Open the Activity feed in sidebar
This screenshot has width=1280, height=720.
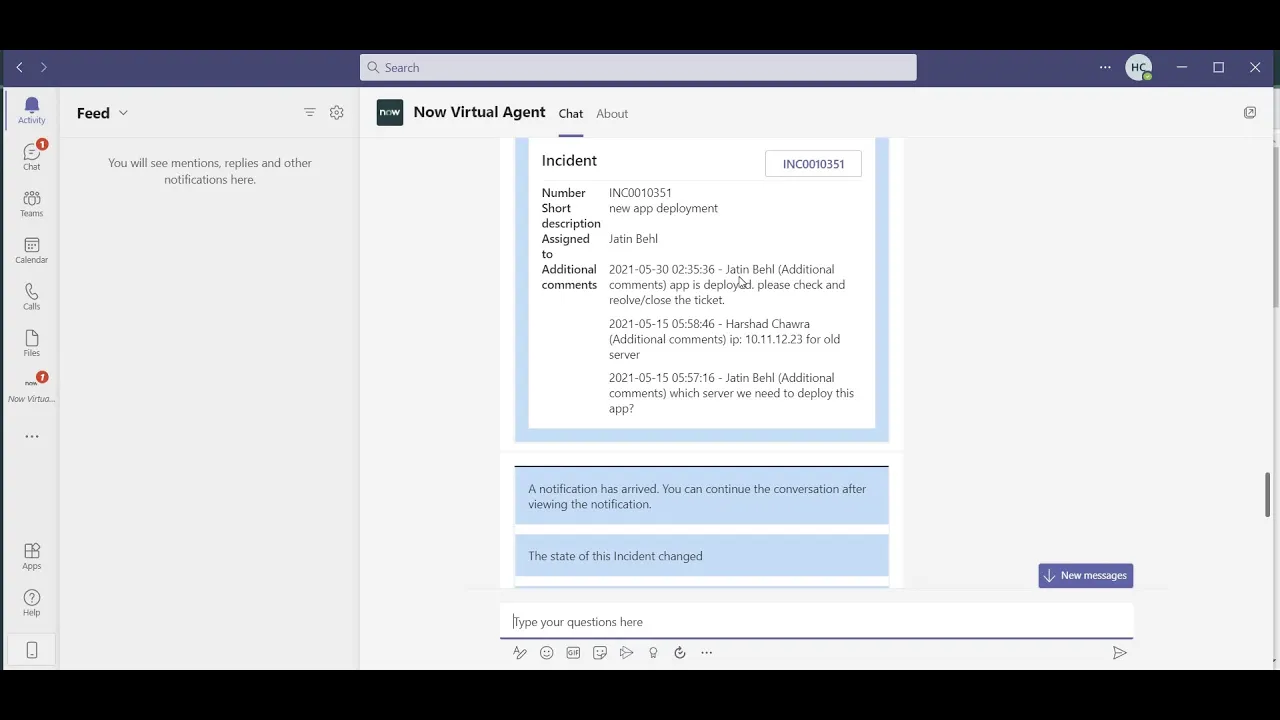tap(31, 110)
